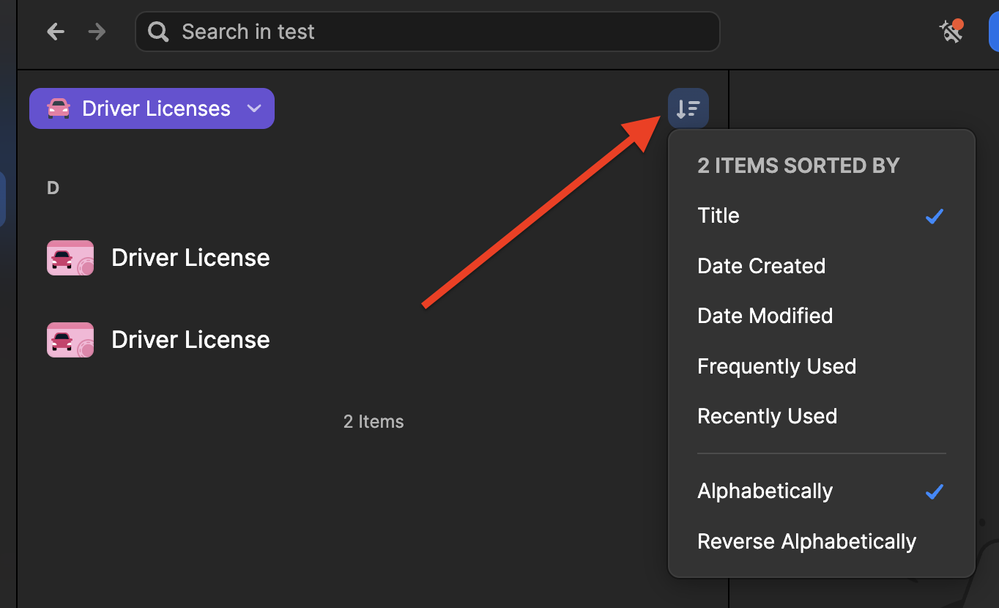Viewport: 999px width, 608px height.
Task: Sort items by Date Modified
Action: coord(765,316)
